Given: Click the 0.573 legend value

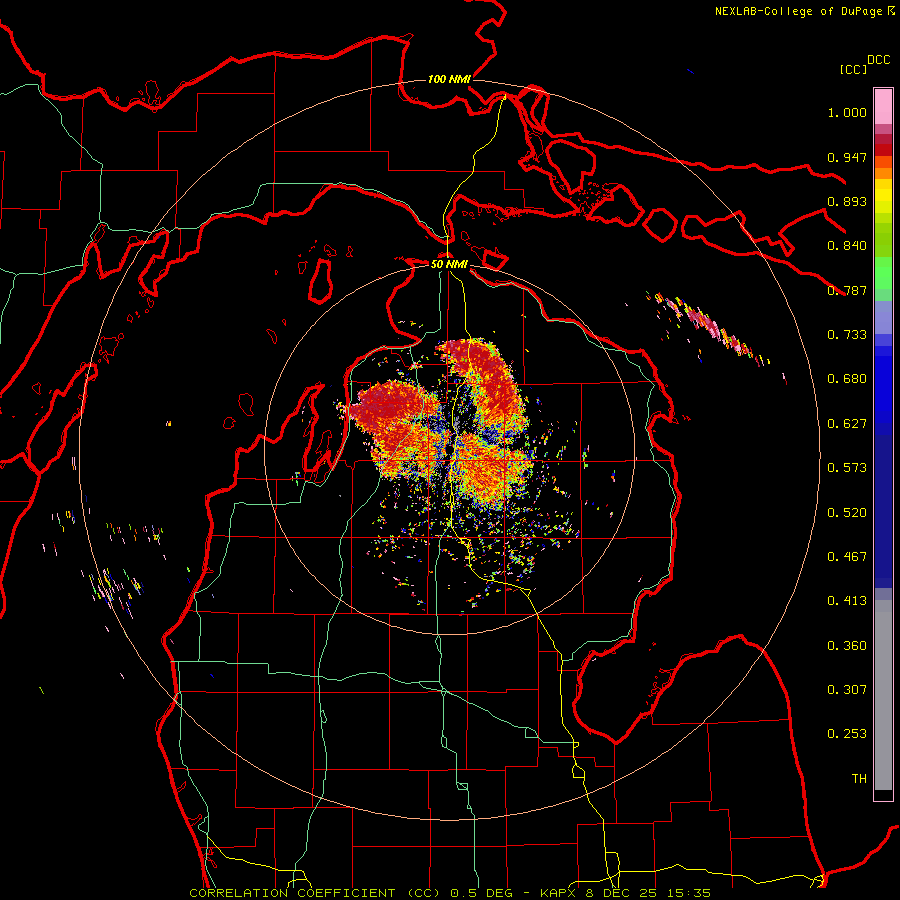Looking at the screenshot, I should pos(847,468).
